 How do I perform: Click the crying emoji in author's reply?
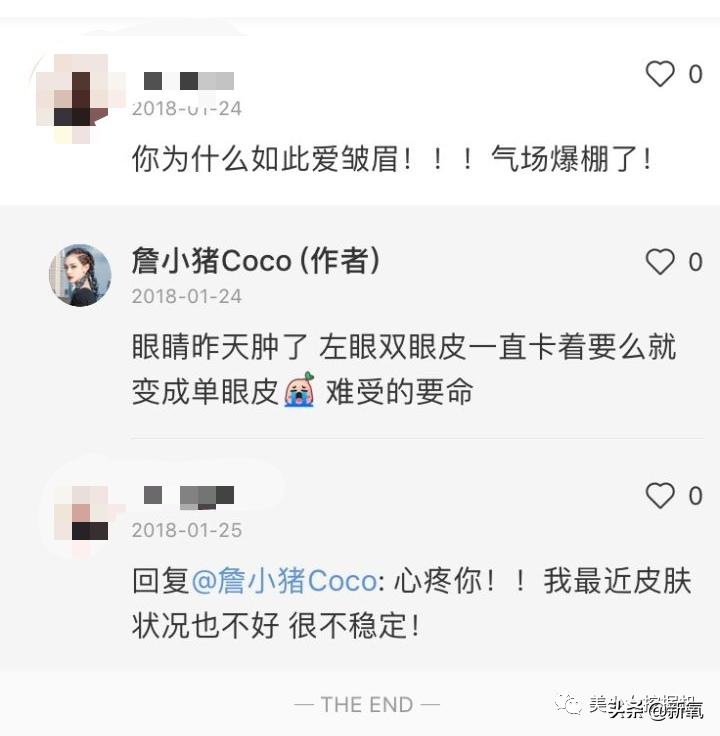(x=299, y=390)
